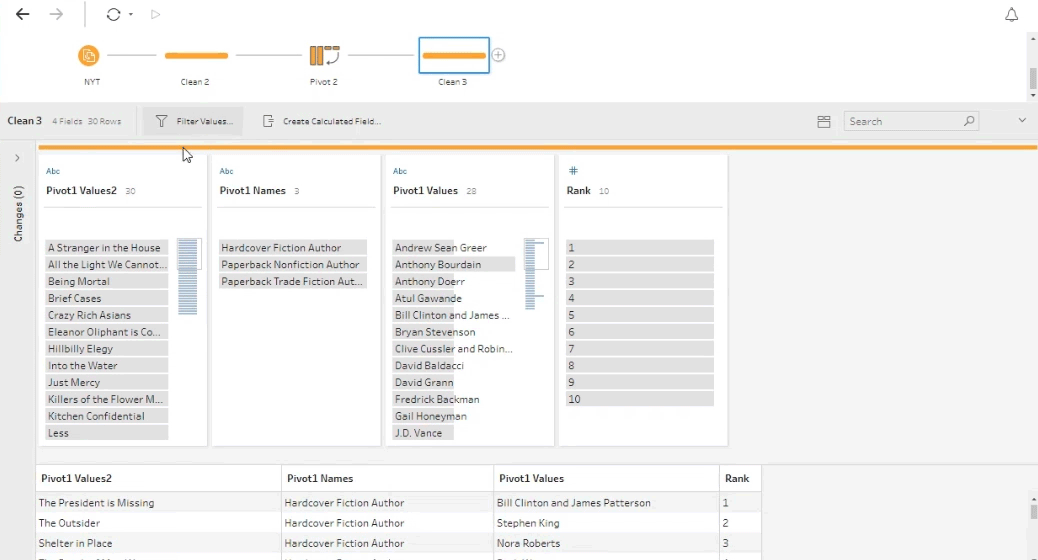Collapse the profile pane with chevron

1022,121
